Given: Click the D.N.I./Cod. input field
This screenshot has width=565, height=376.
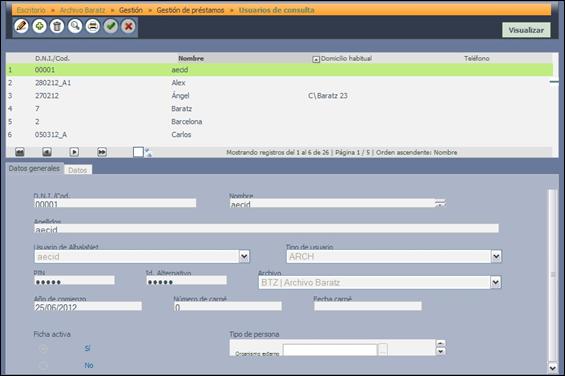Looking at the screenshot, I should [115, 203].
